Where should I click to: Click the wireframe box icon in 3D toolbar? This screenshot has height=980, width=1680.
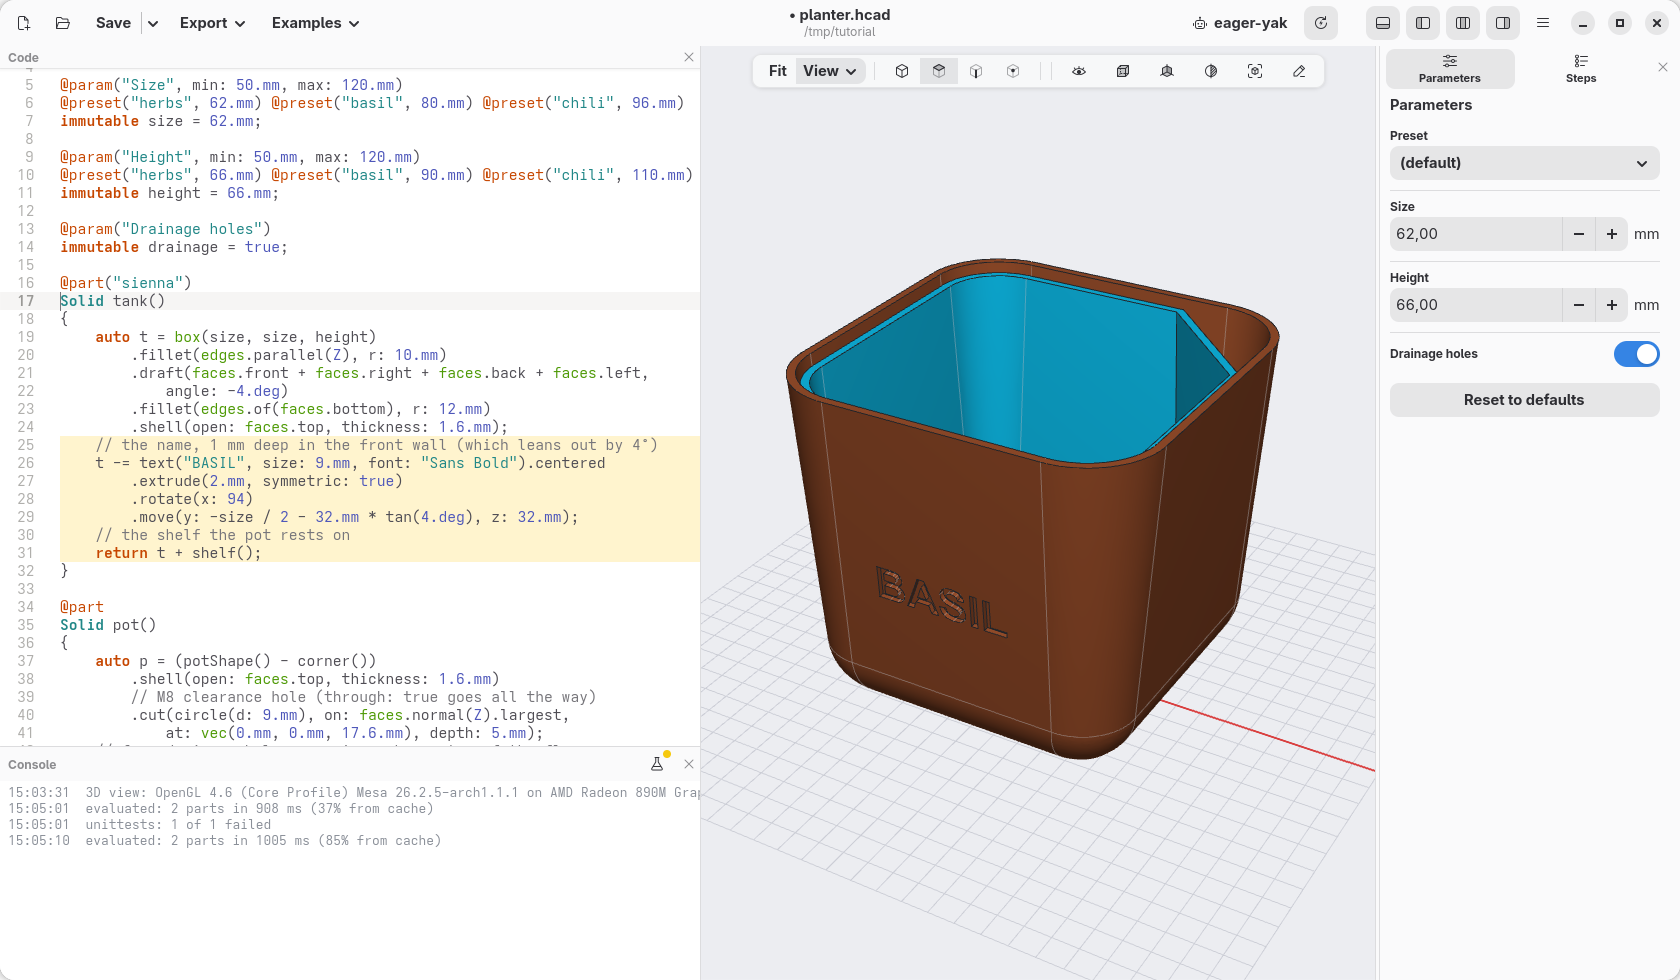[x=1123, y=71]
